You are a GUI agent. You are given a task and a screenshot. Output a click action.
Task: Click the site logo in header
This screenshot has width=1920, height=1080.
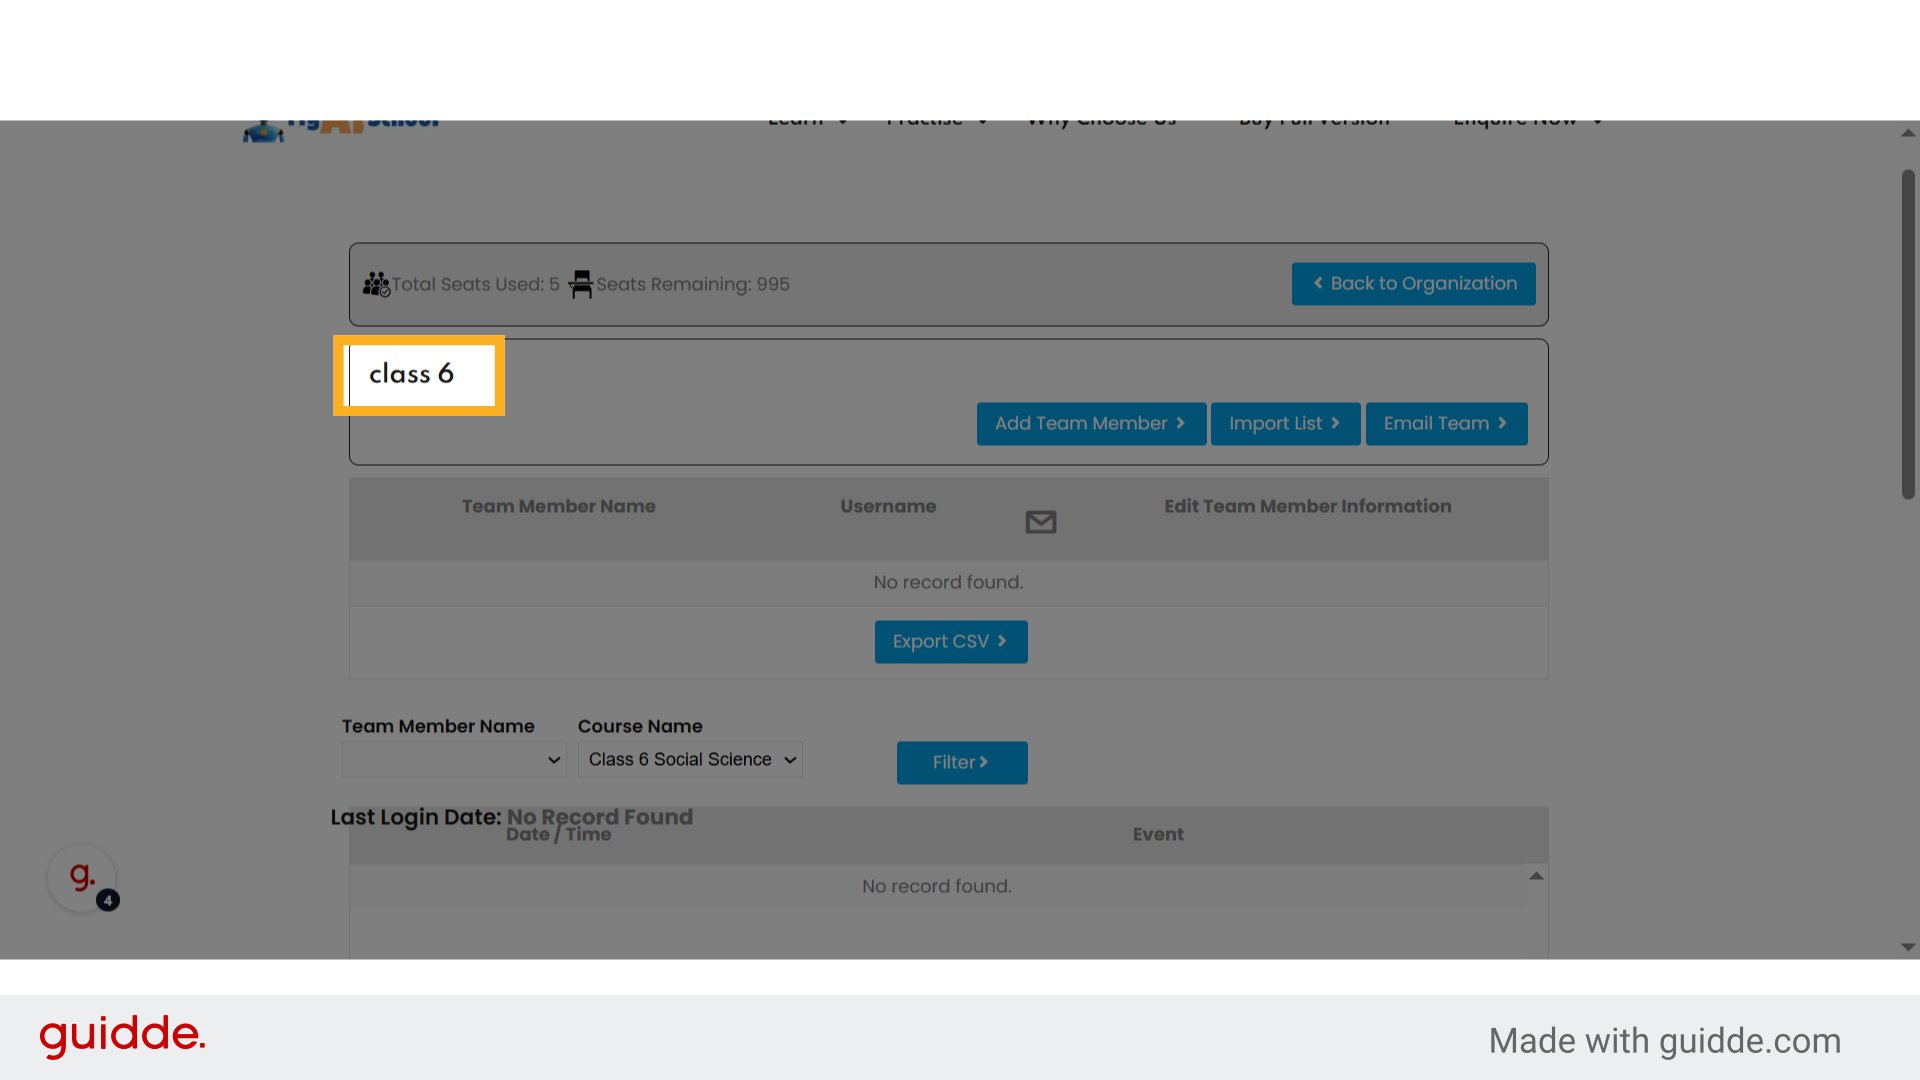[342, 127]
